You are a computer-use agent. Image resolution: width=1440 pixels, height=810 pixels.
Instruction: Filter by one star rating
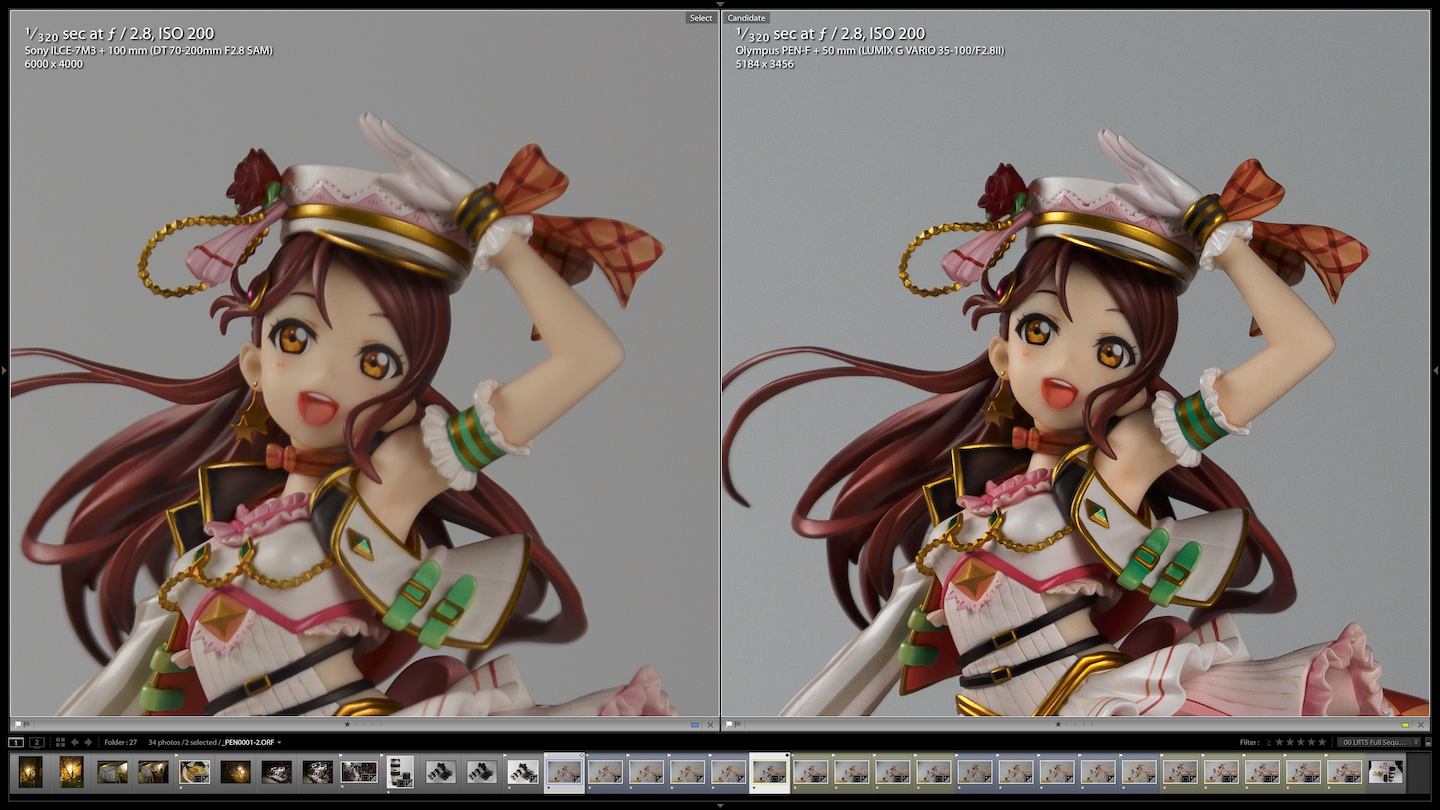[1279, 742]
